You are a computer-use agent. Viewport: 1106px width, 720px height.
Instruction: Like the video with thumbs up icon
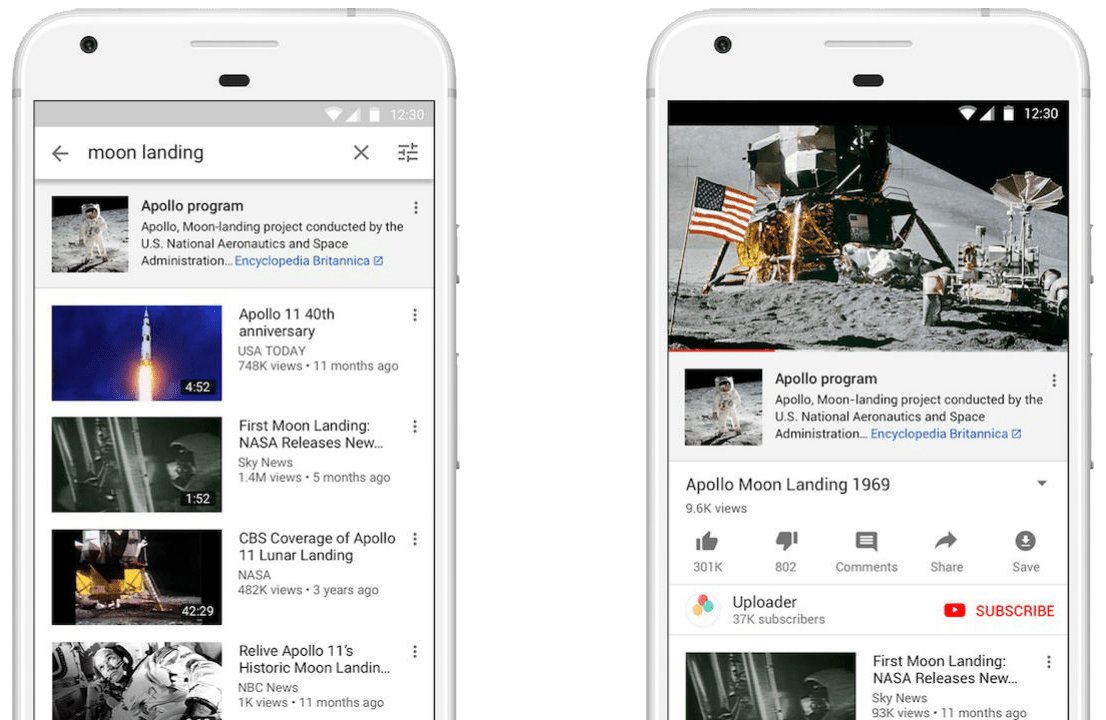click(707, 542)
